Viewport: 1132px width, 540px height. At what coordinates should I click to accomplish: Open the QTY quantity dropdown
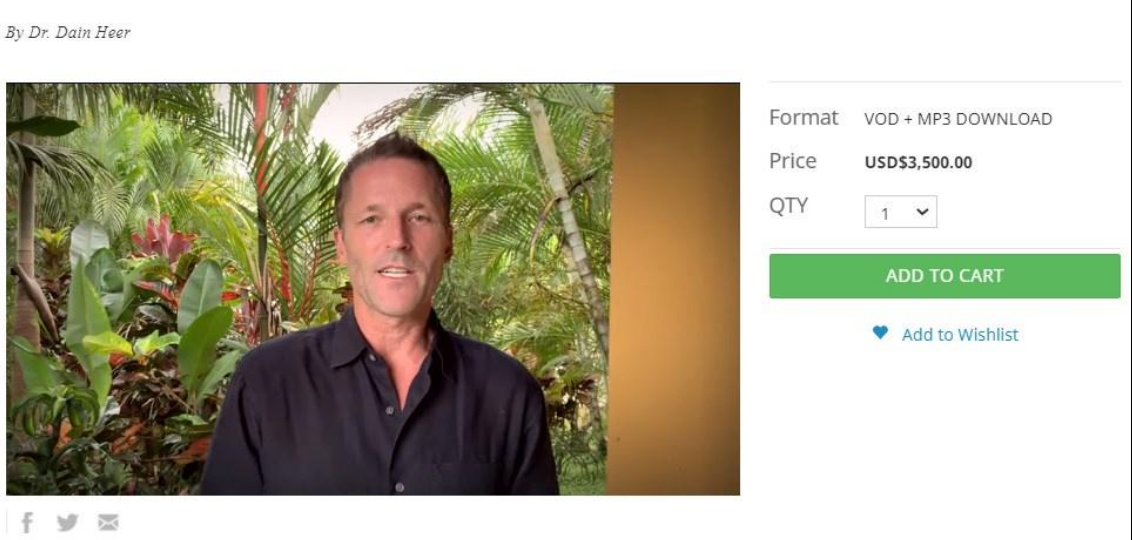(900, 212)
